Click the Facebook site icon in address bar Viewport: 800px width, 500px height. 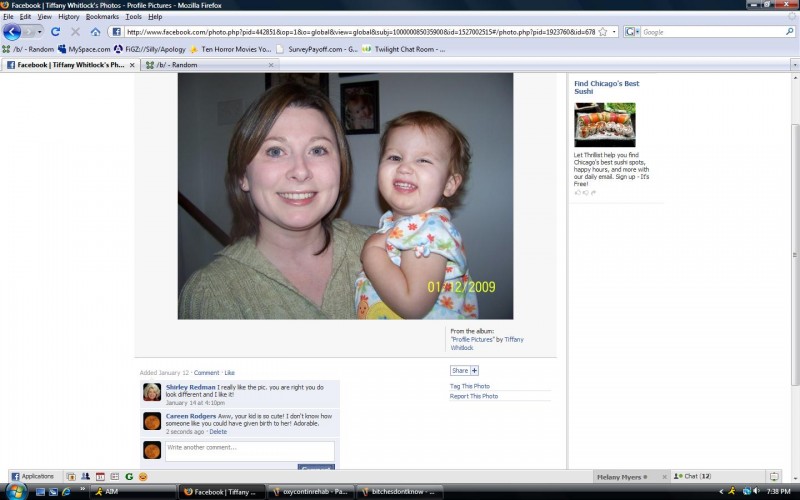[116, 32]
